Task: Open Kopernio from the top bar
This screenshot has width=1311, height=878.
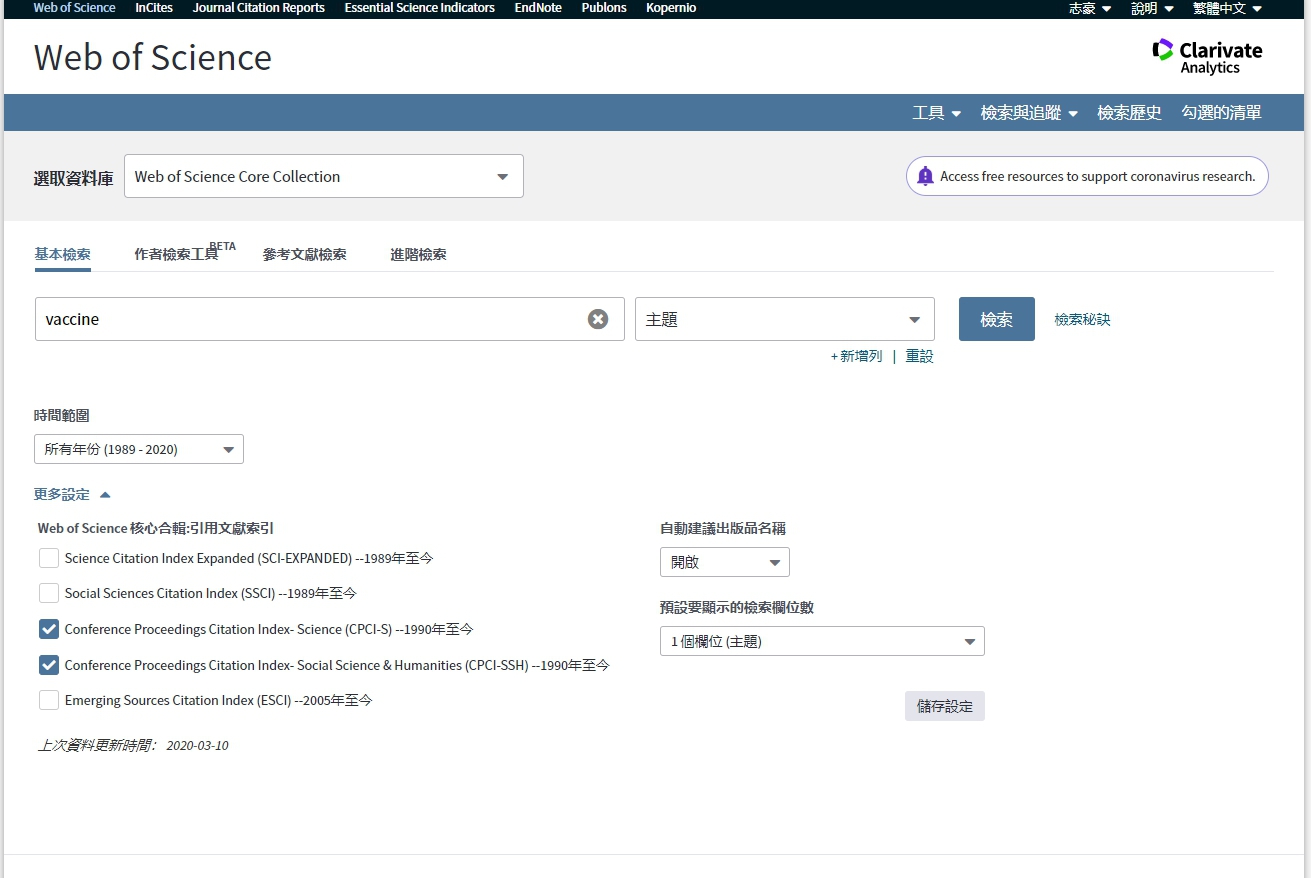Action: pos(671,8)
